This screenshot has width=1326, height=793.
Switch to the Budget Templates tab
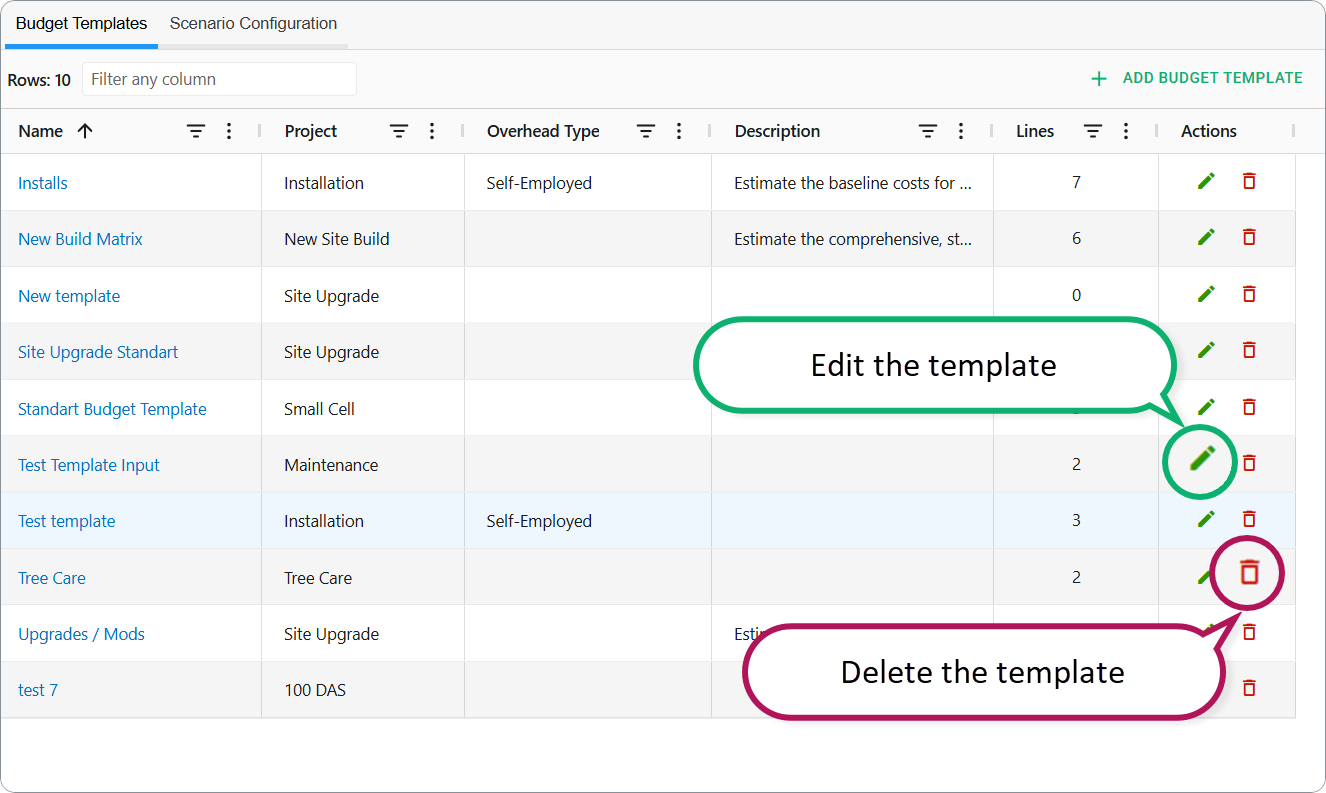pos(81,23)
